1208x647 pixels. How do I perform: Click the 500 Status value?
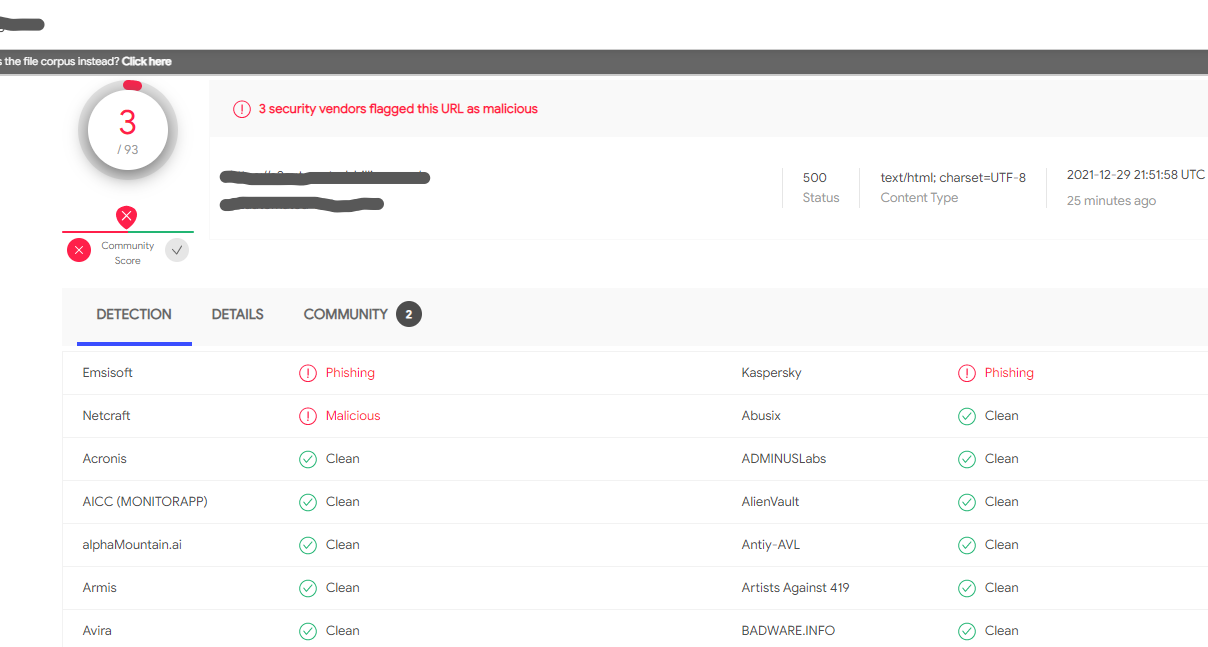(815, 178)
